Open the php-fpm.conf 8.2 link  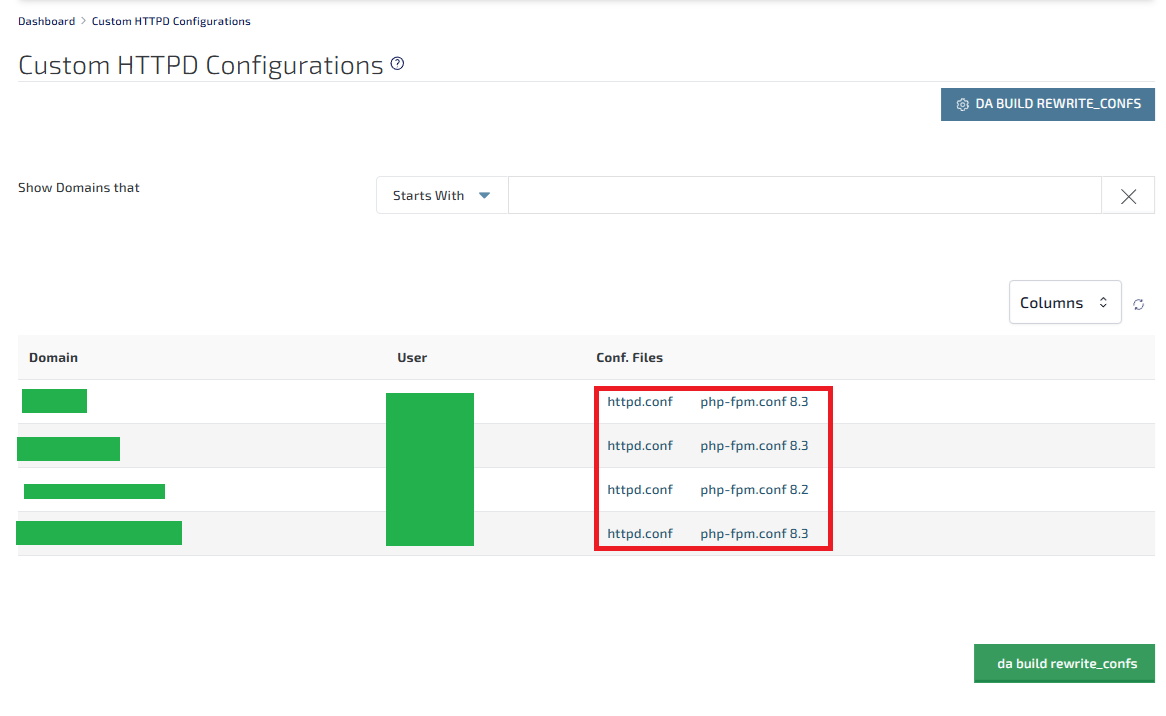tap(754, 490)
